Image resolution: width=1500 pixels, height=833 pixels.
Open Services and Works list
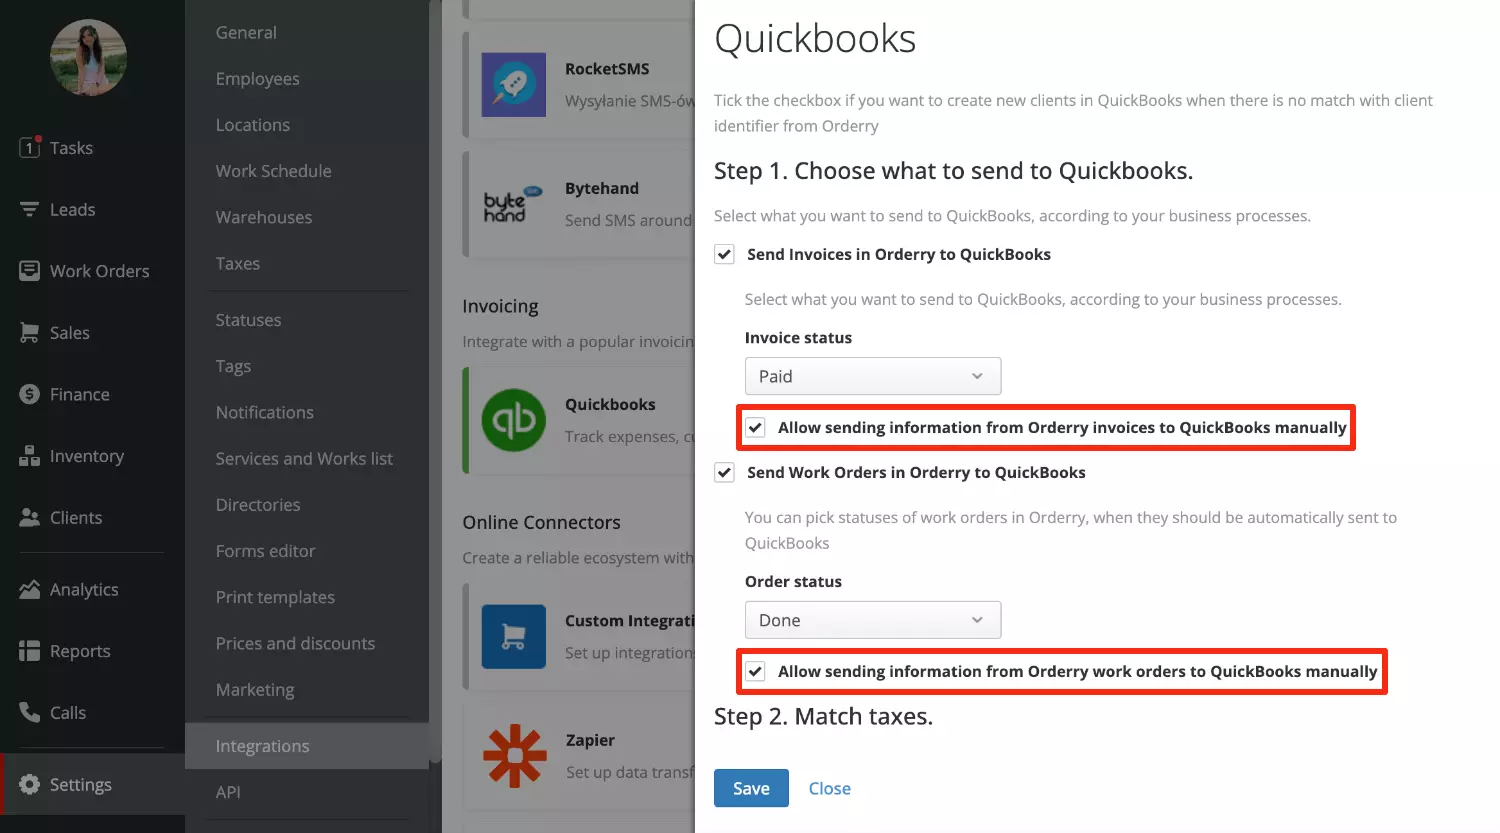(304, 458)
